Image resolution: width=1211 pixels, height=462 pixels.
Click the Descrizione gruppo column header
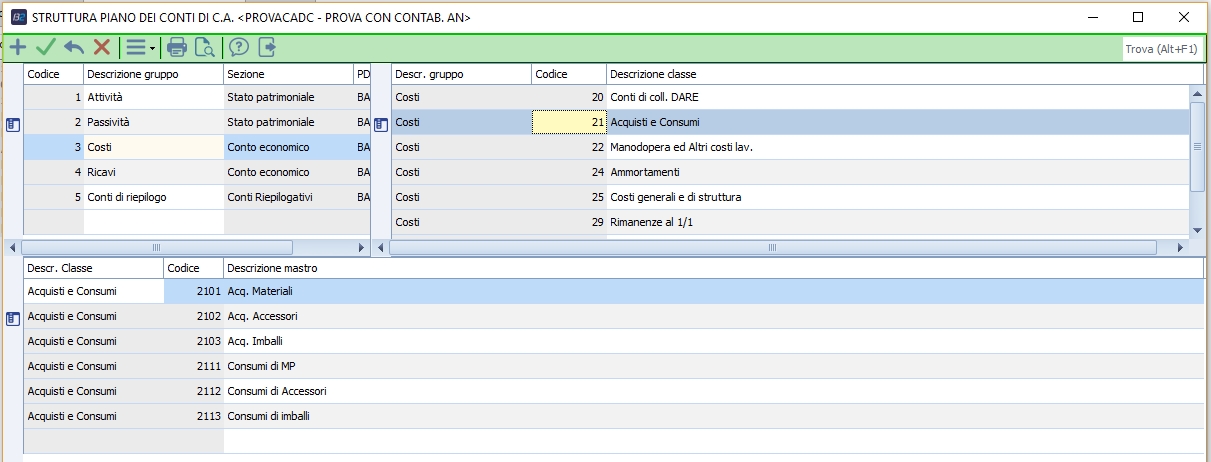click(153, 74)
